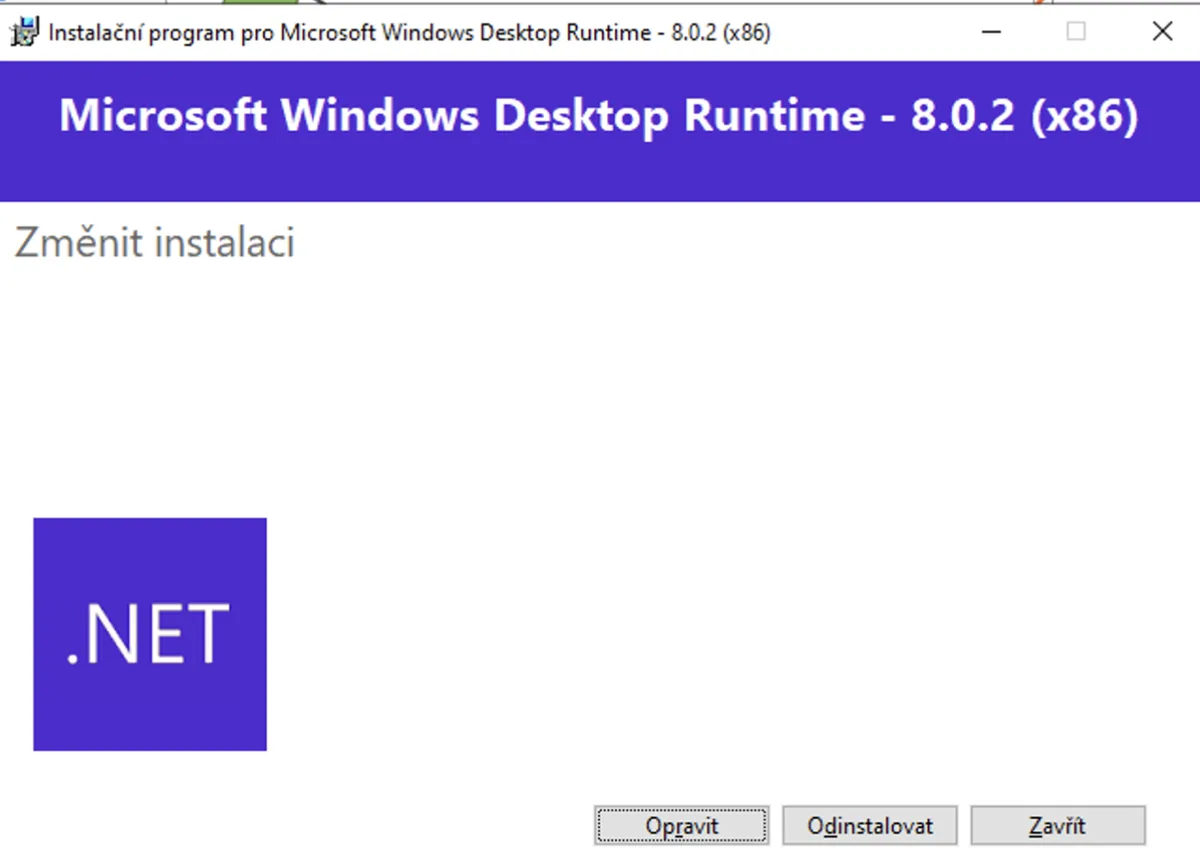Click the .NET logo tile
Image resolution: width=1200 pixels, height=863 pixels.
click(150, 634)
